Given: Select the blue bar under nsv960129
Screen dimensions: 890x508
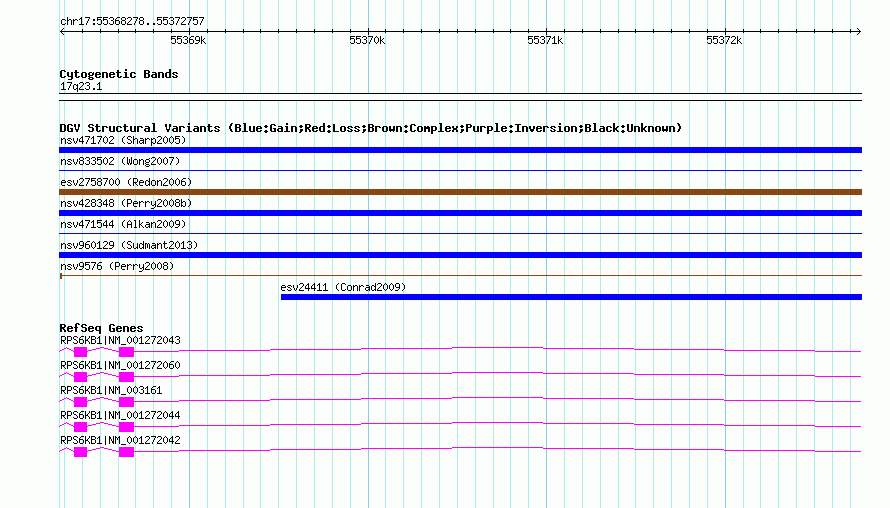Looking at the screenshot, I should pyautogui.click(x=460, y=255).
